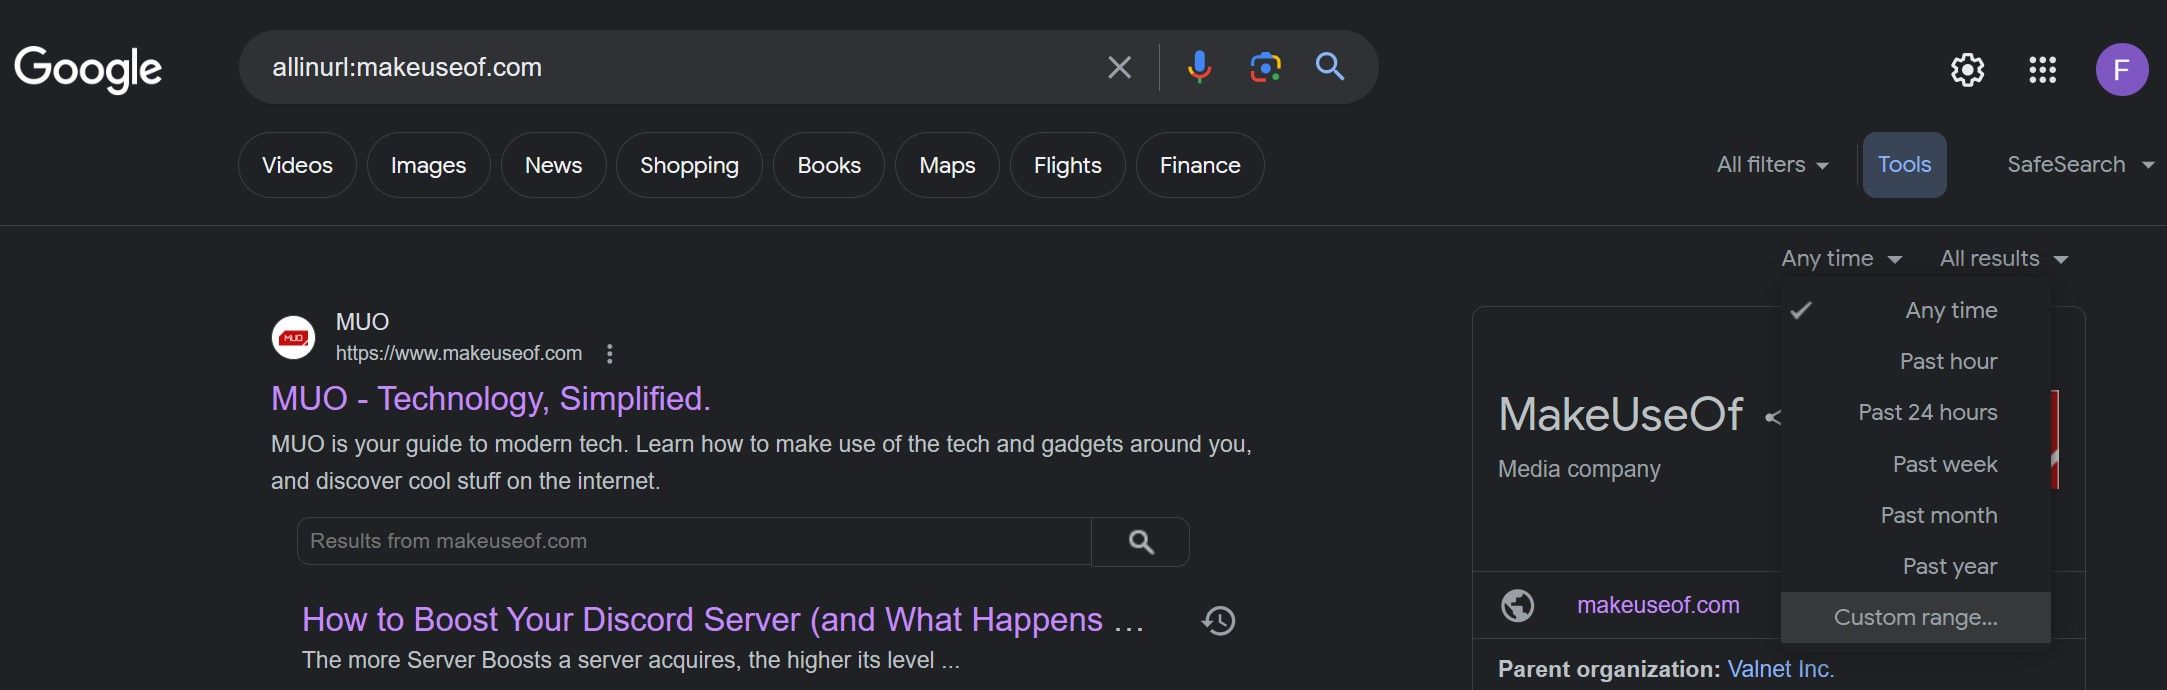Select the Past week time option

(1944, 464)
